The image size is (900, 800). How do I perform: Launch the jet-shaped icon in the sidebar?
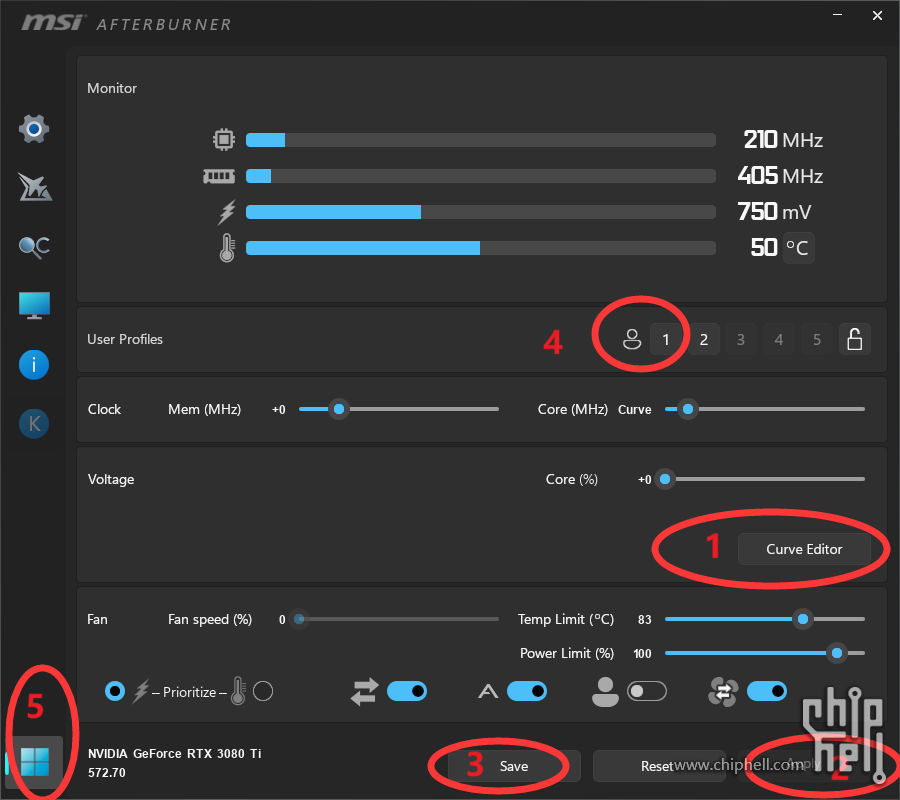pos(34,187)
